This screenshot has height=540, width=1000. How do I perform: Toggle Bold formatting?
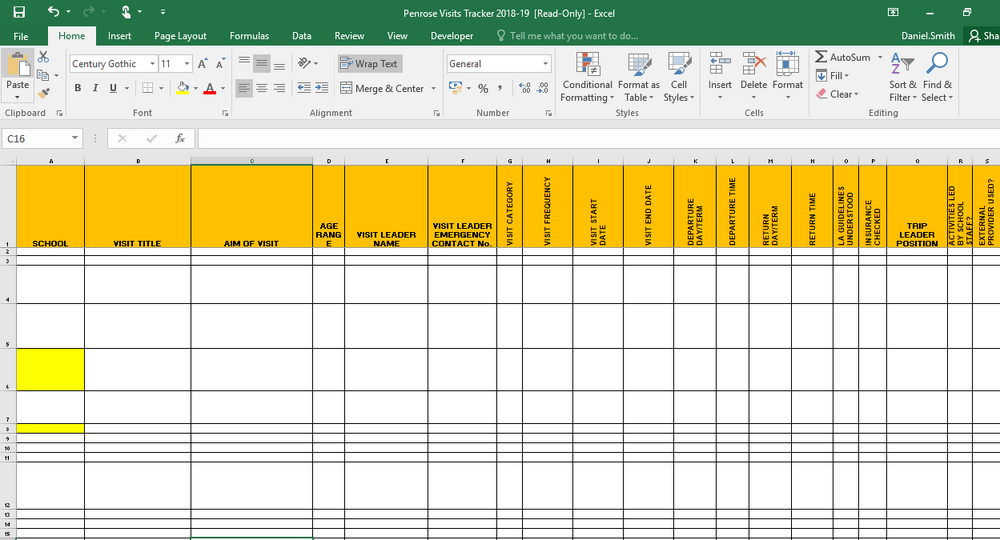pyautogui.click(x=78, y=88)
